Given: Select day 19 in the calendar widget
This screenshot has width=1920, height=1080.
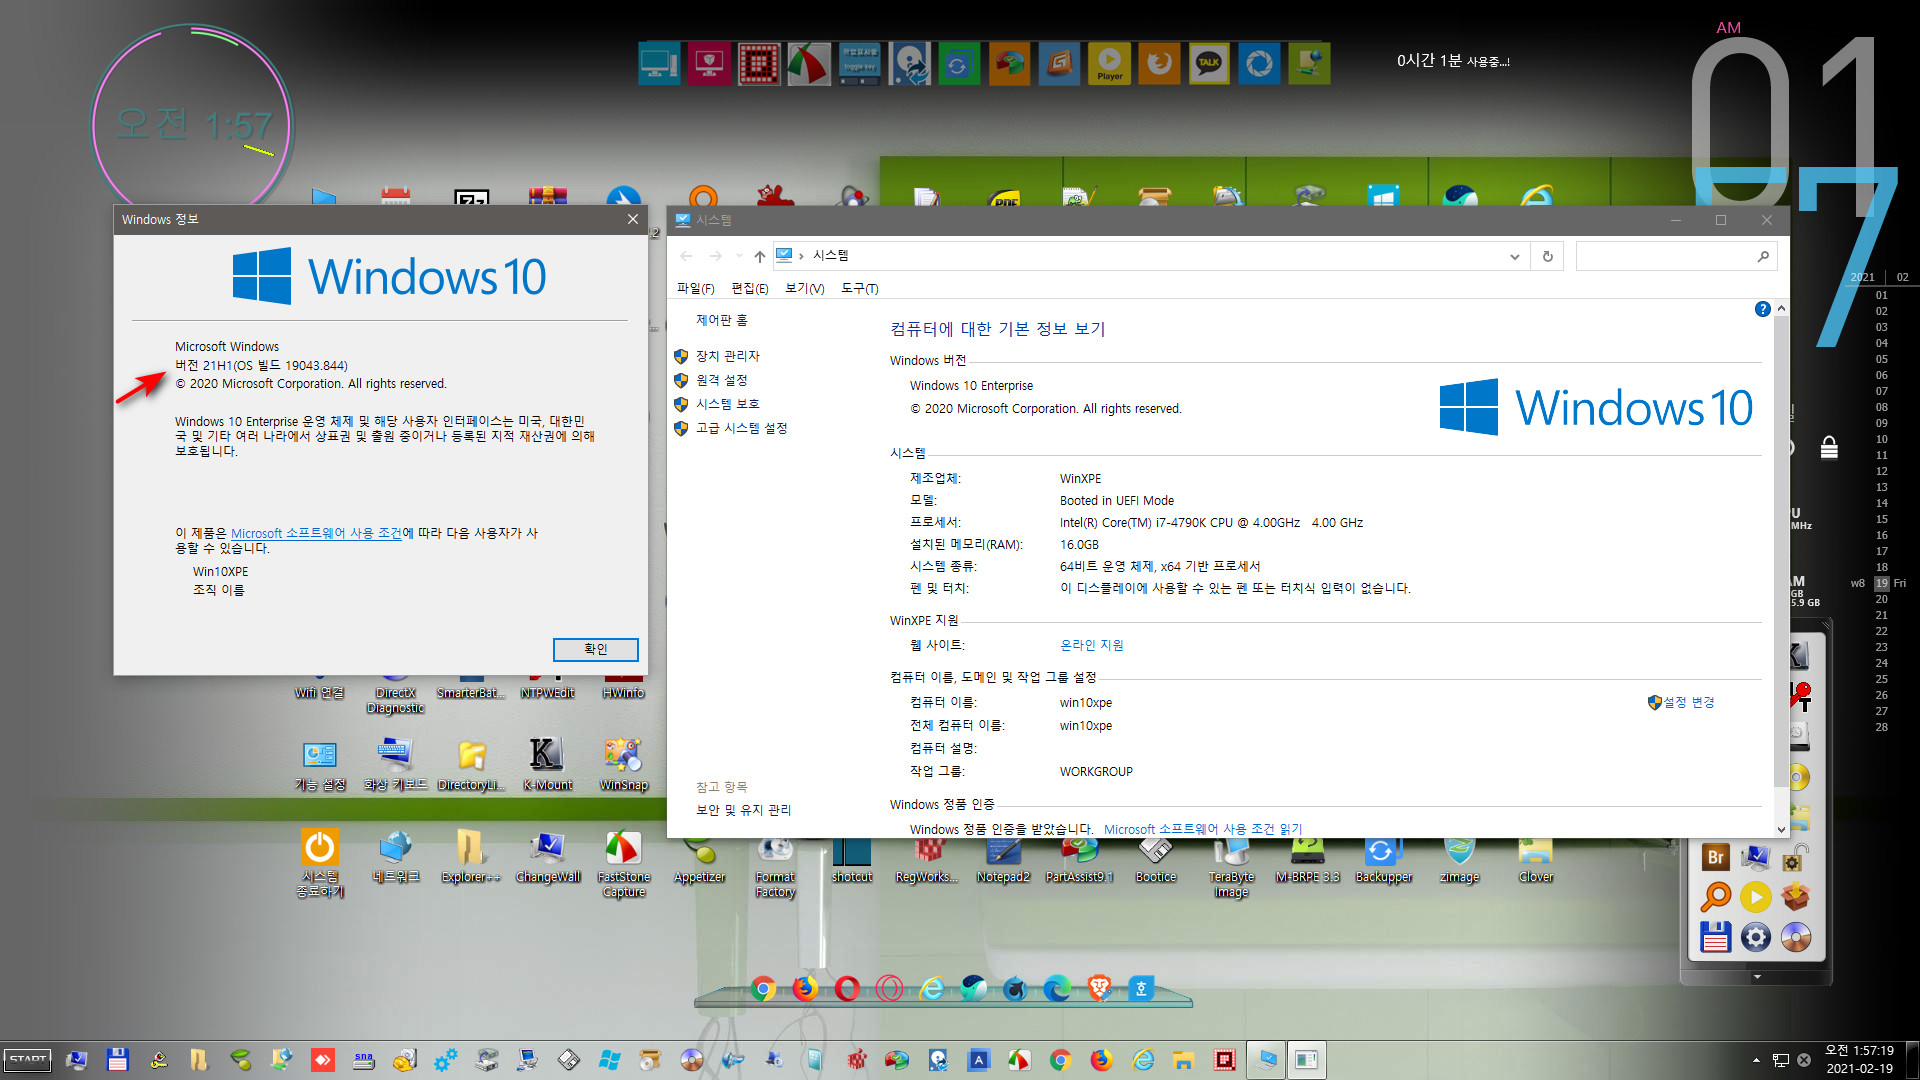Looking at the screenshot, I should click(1881, 583).
